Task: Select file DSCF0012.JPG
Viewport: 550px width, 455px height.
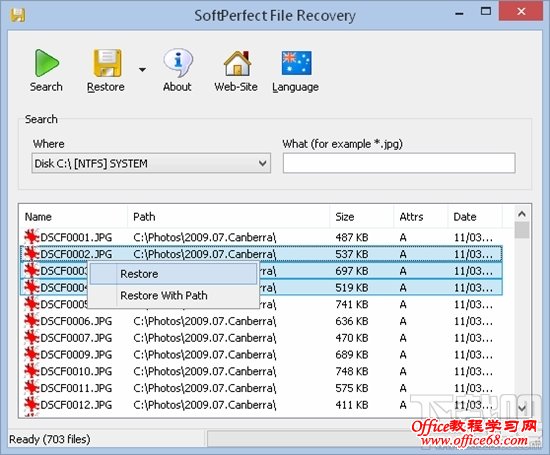Action: (x=76, y=405)
